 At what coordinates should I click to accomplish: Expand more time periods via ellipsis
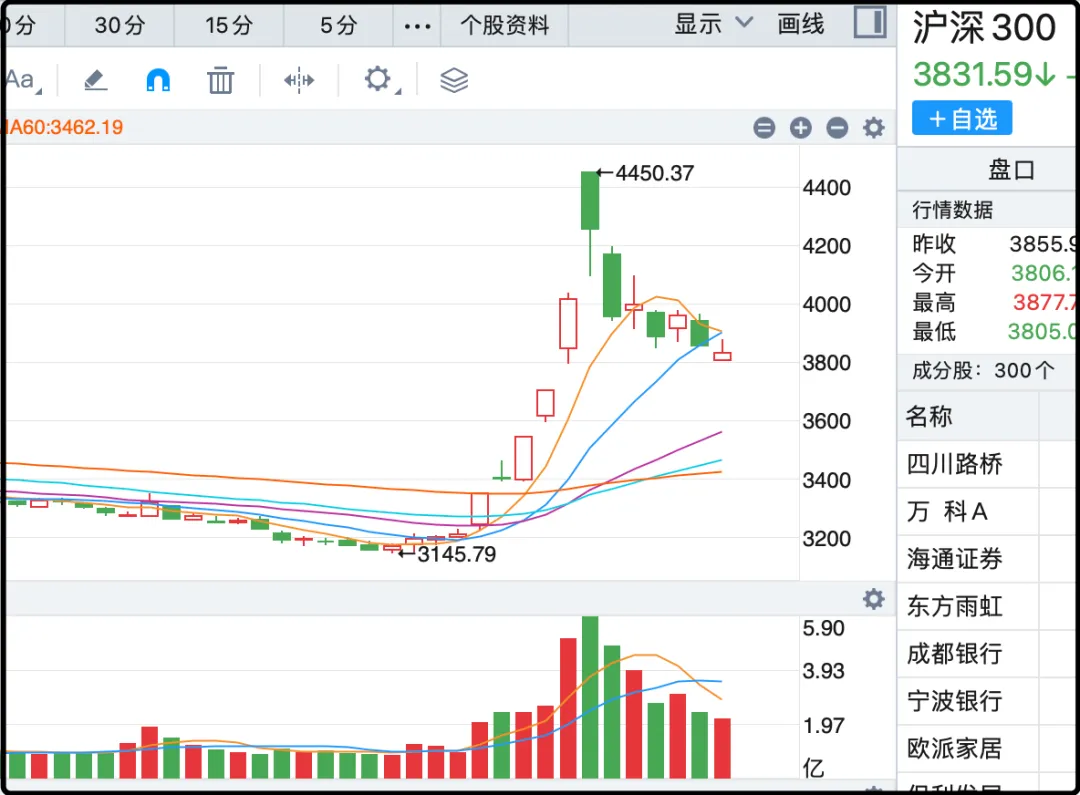(x=417, y=26)
